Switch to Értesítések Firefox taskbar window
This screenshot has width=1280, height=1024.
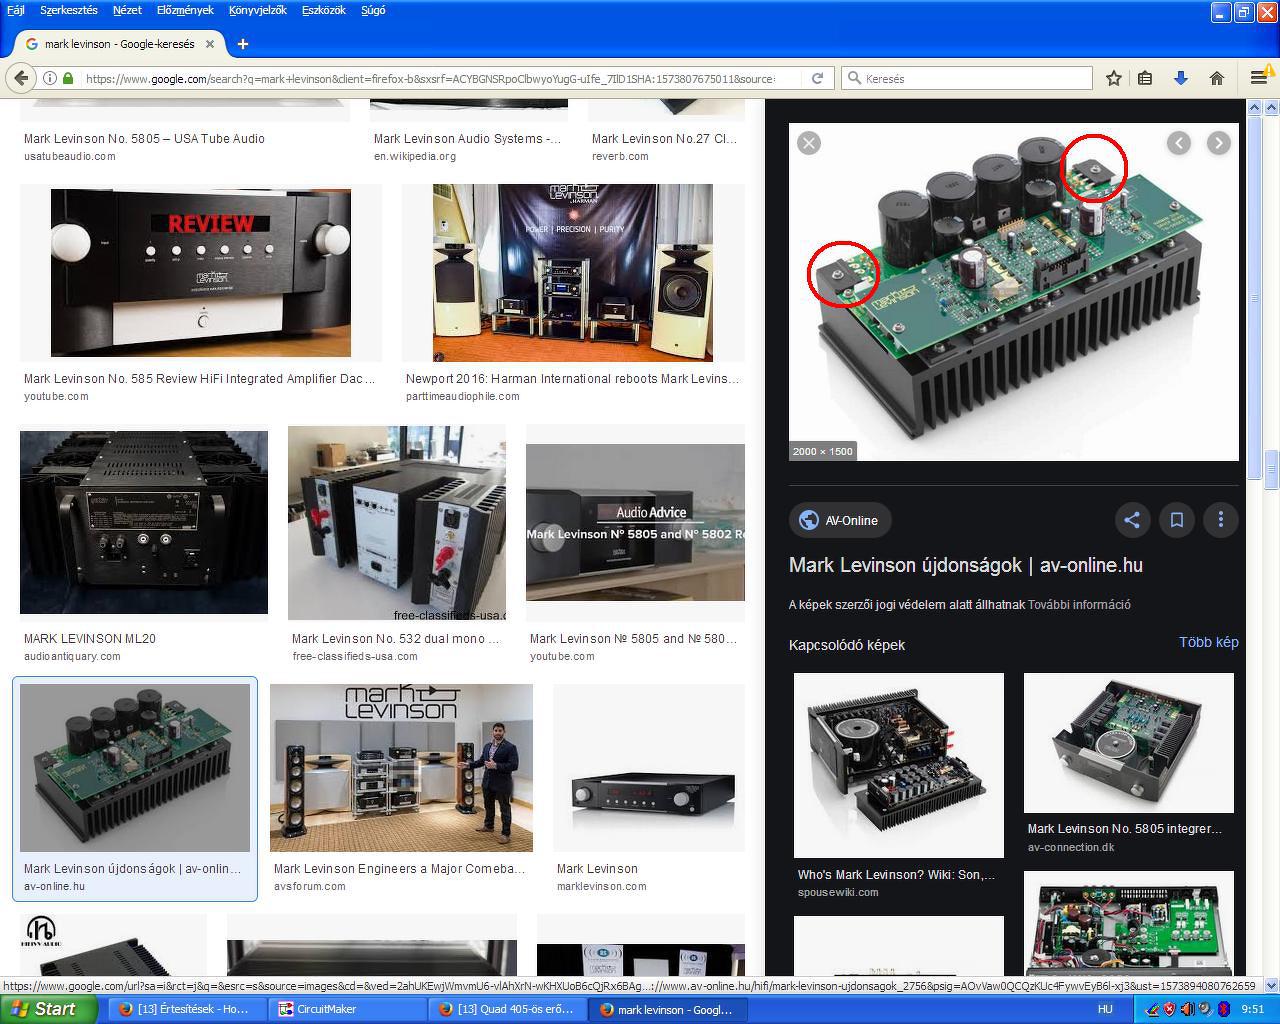point(186,1009)
